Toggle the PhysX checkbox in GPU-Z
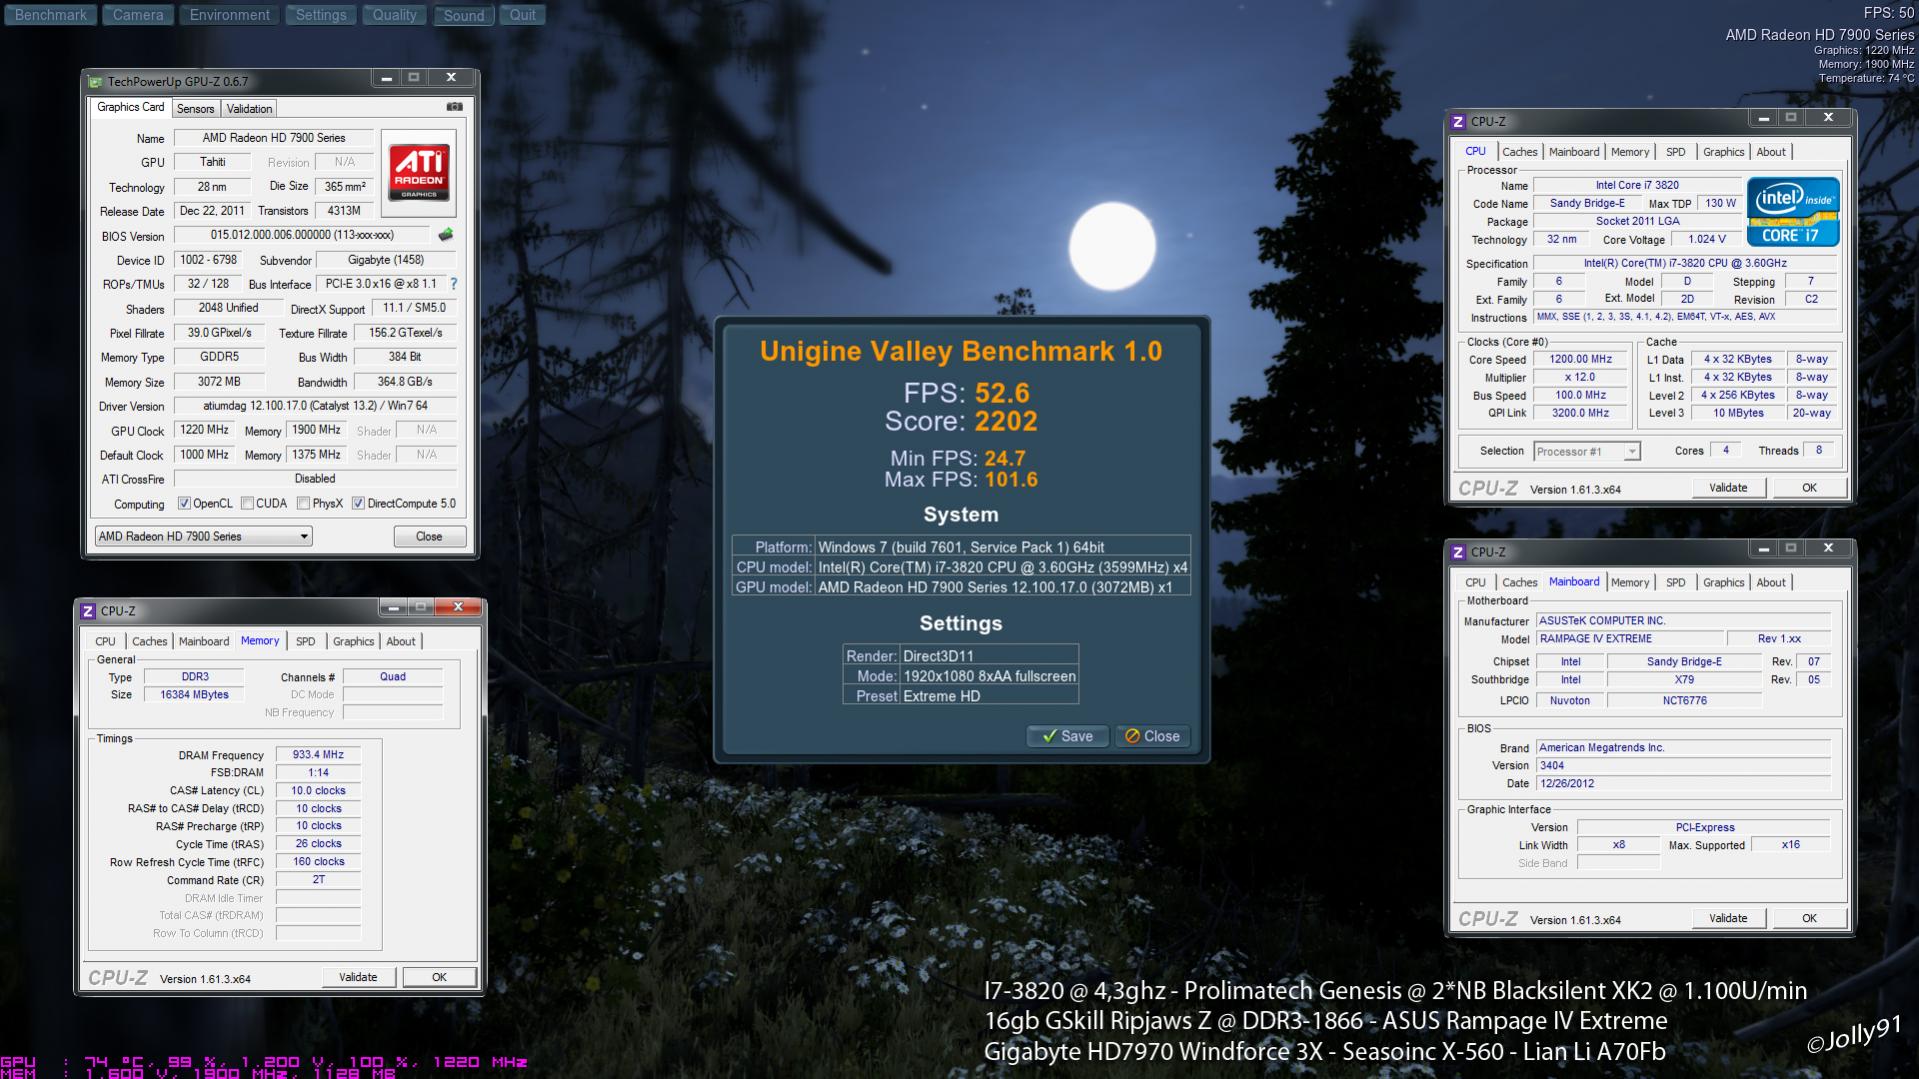 pos(303,504)
